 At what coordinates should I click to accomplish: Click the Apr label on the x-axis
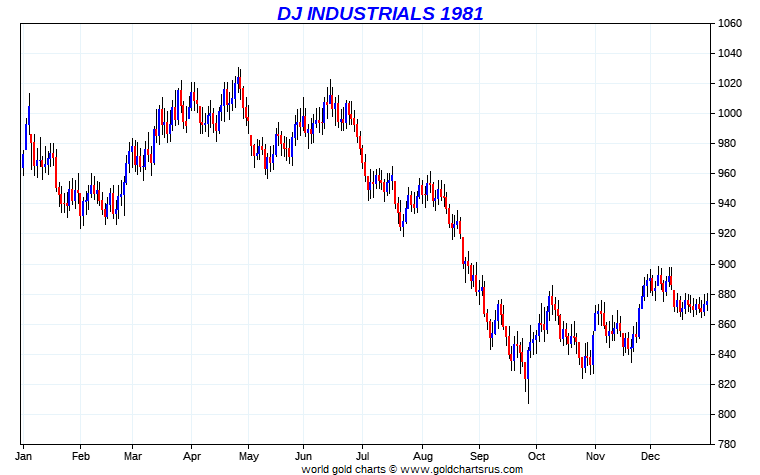tap(192, 457)
